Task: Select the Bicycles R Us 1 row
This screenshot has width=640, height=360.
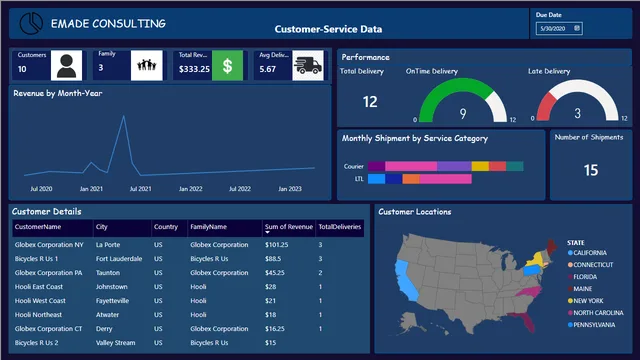Action: (188, 259)
